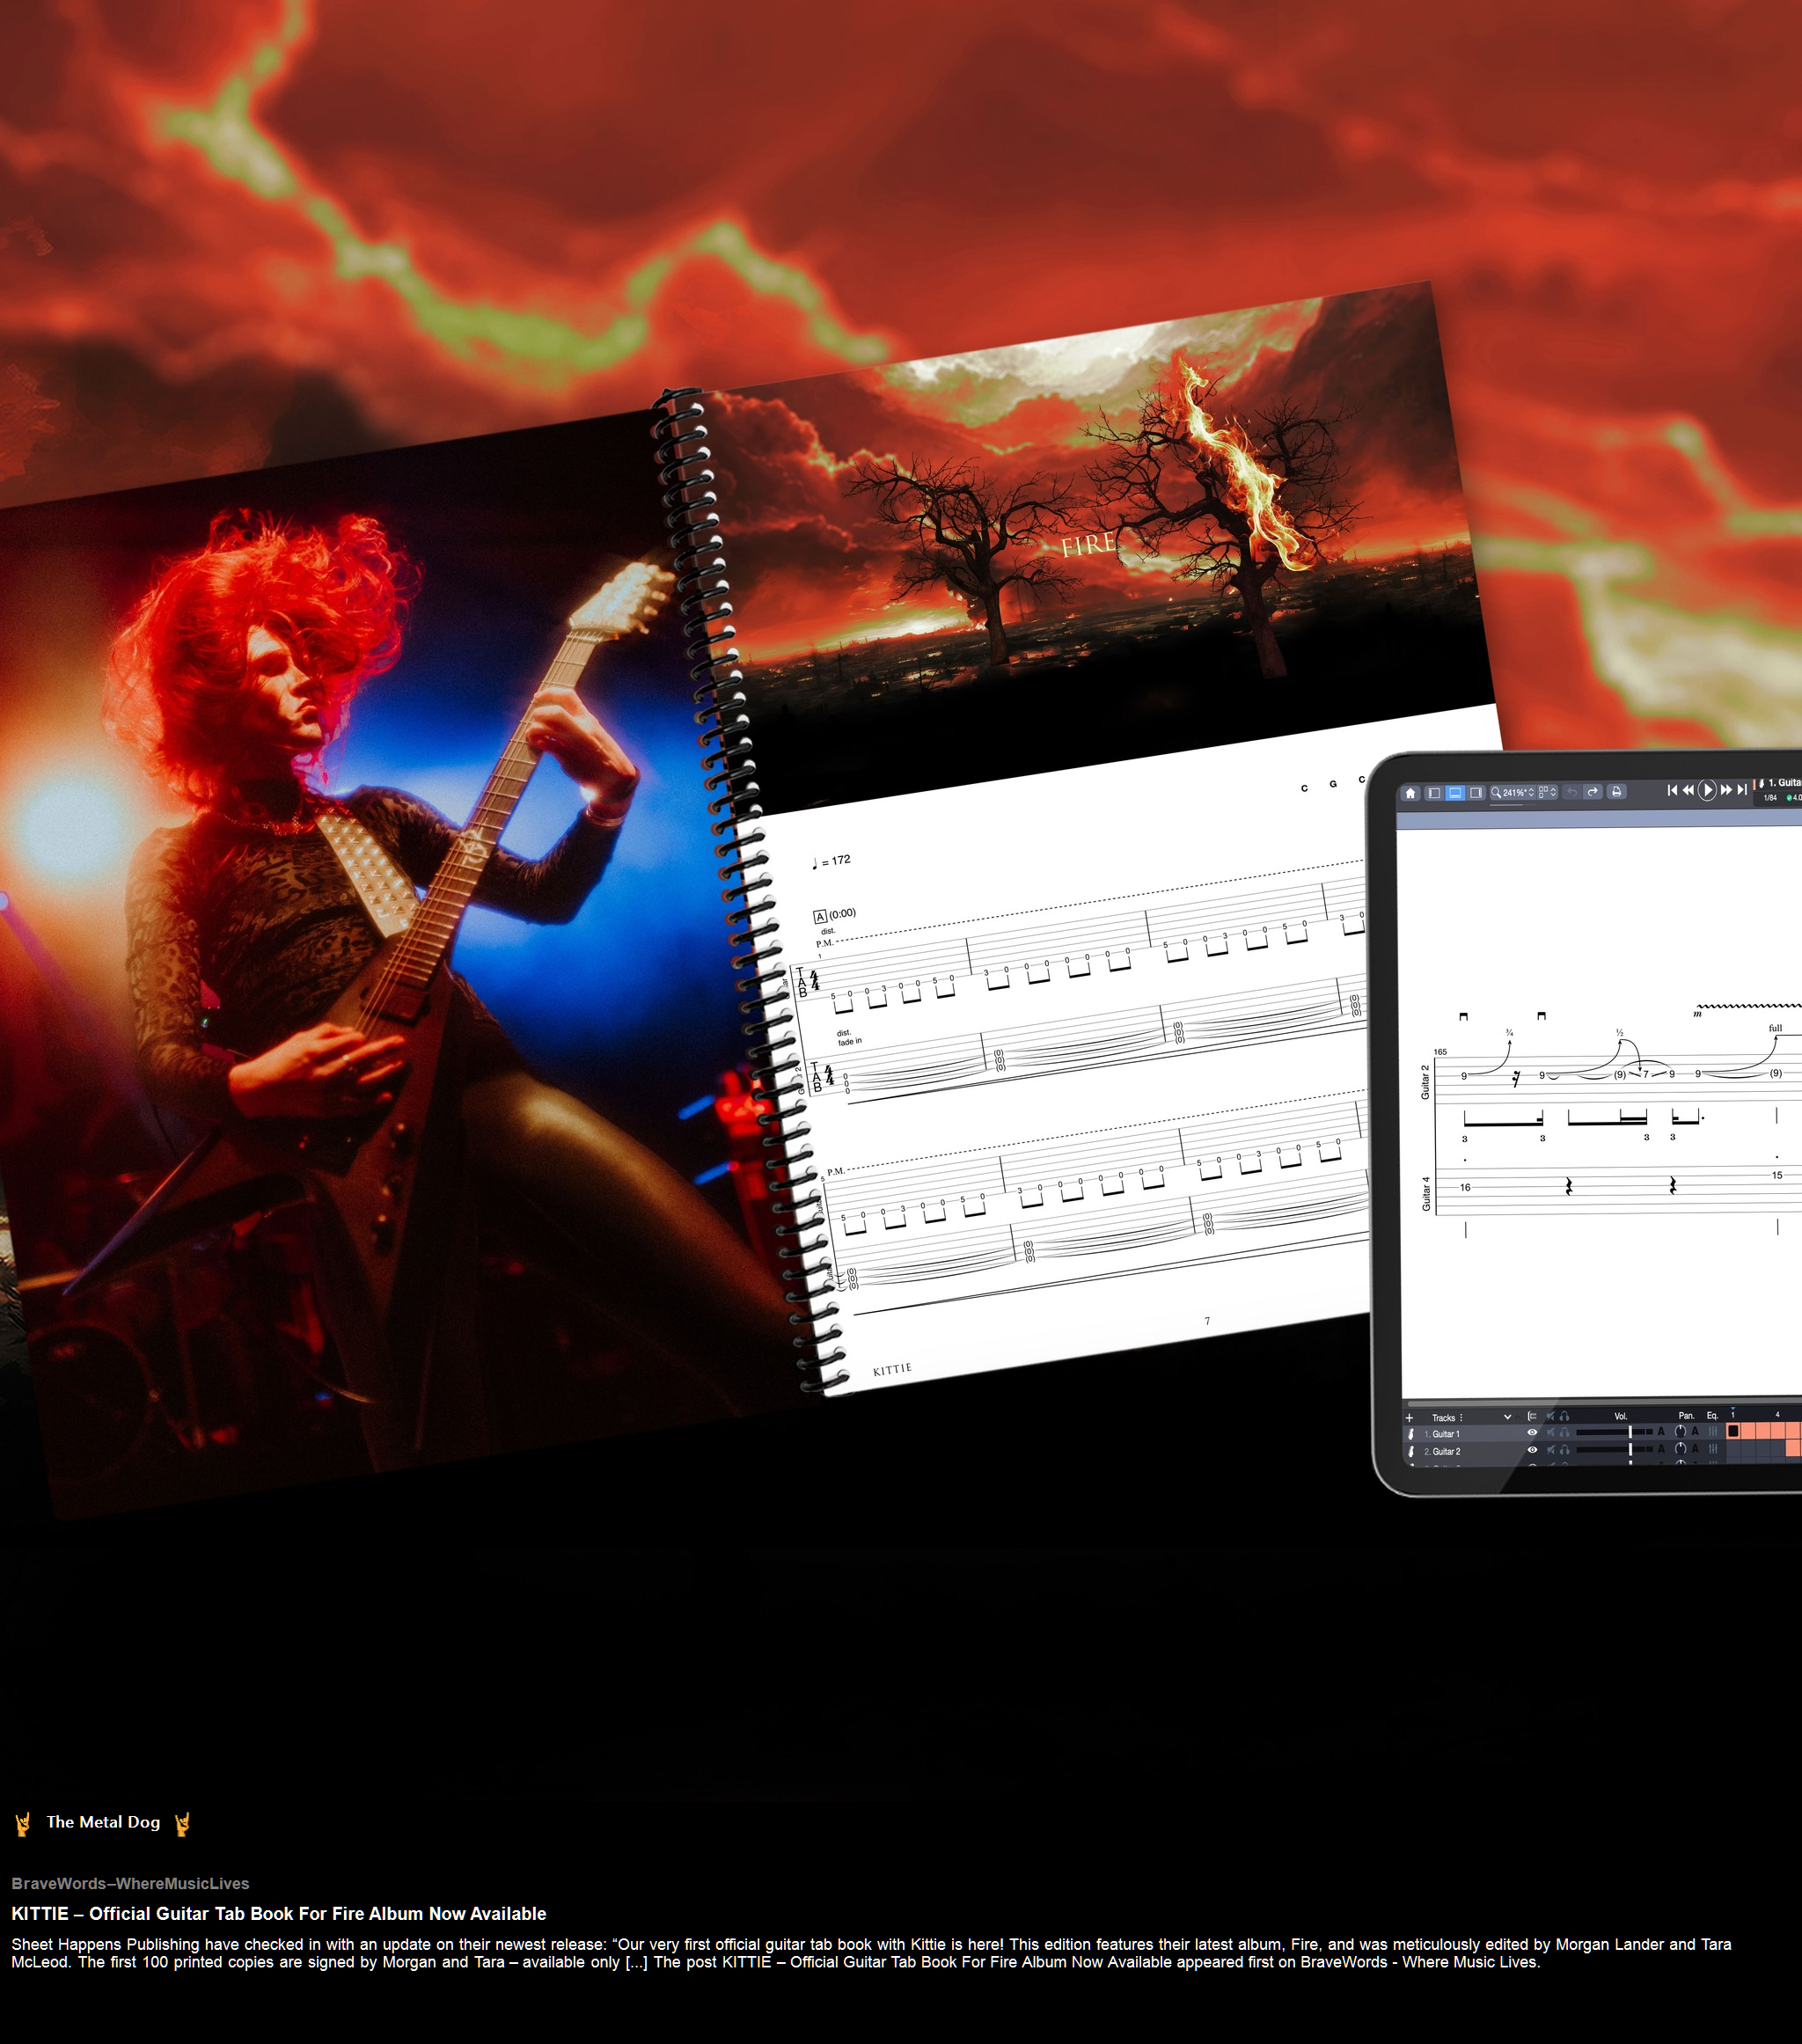Open the 241% zoom level stepper

pos(1532,793)
